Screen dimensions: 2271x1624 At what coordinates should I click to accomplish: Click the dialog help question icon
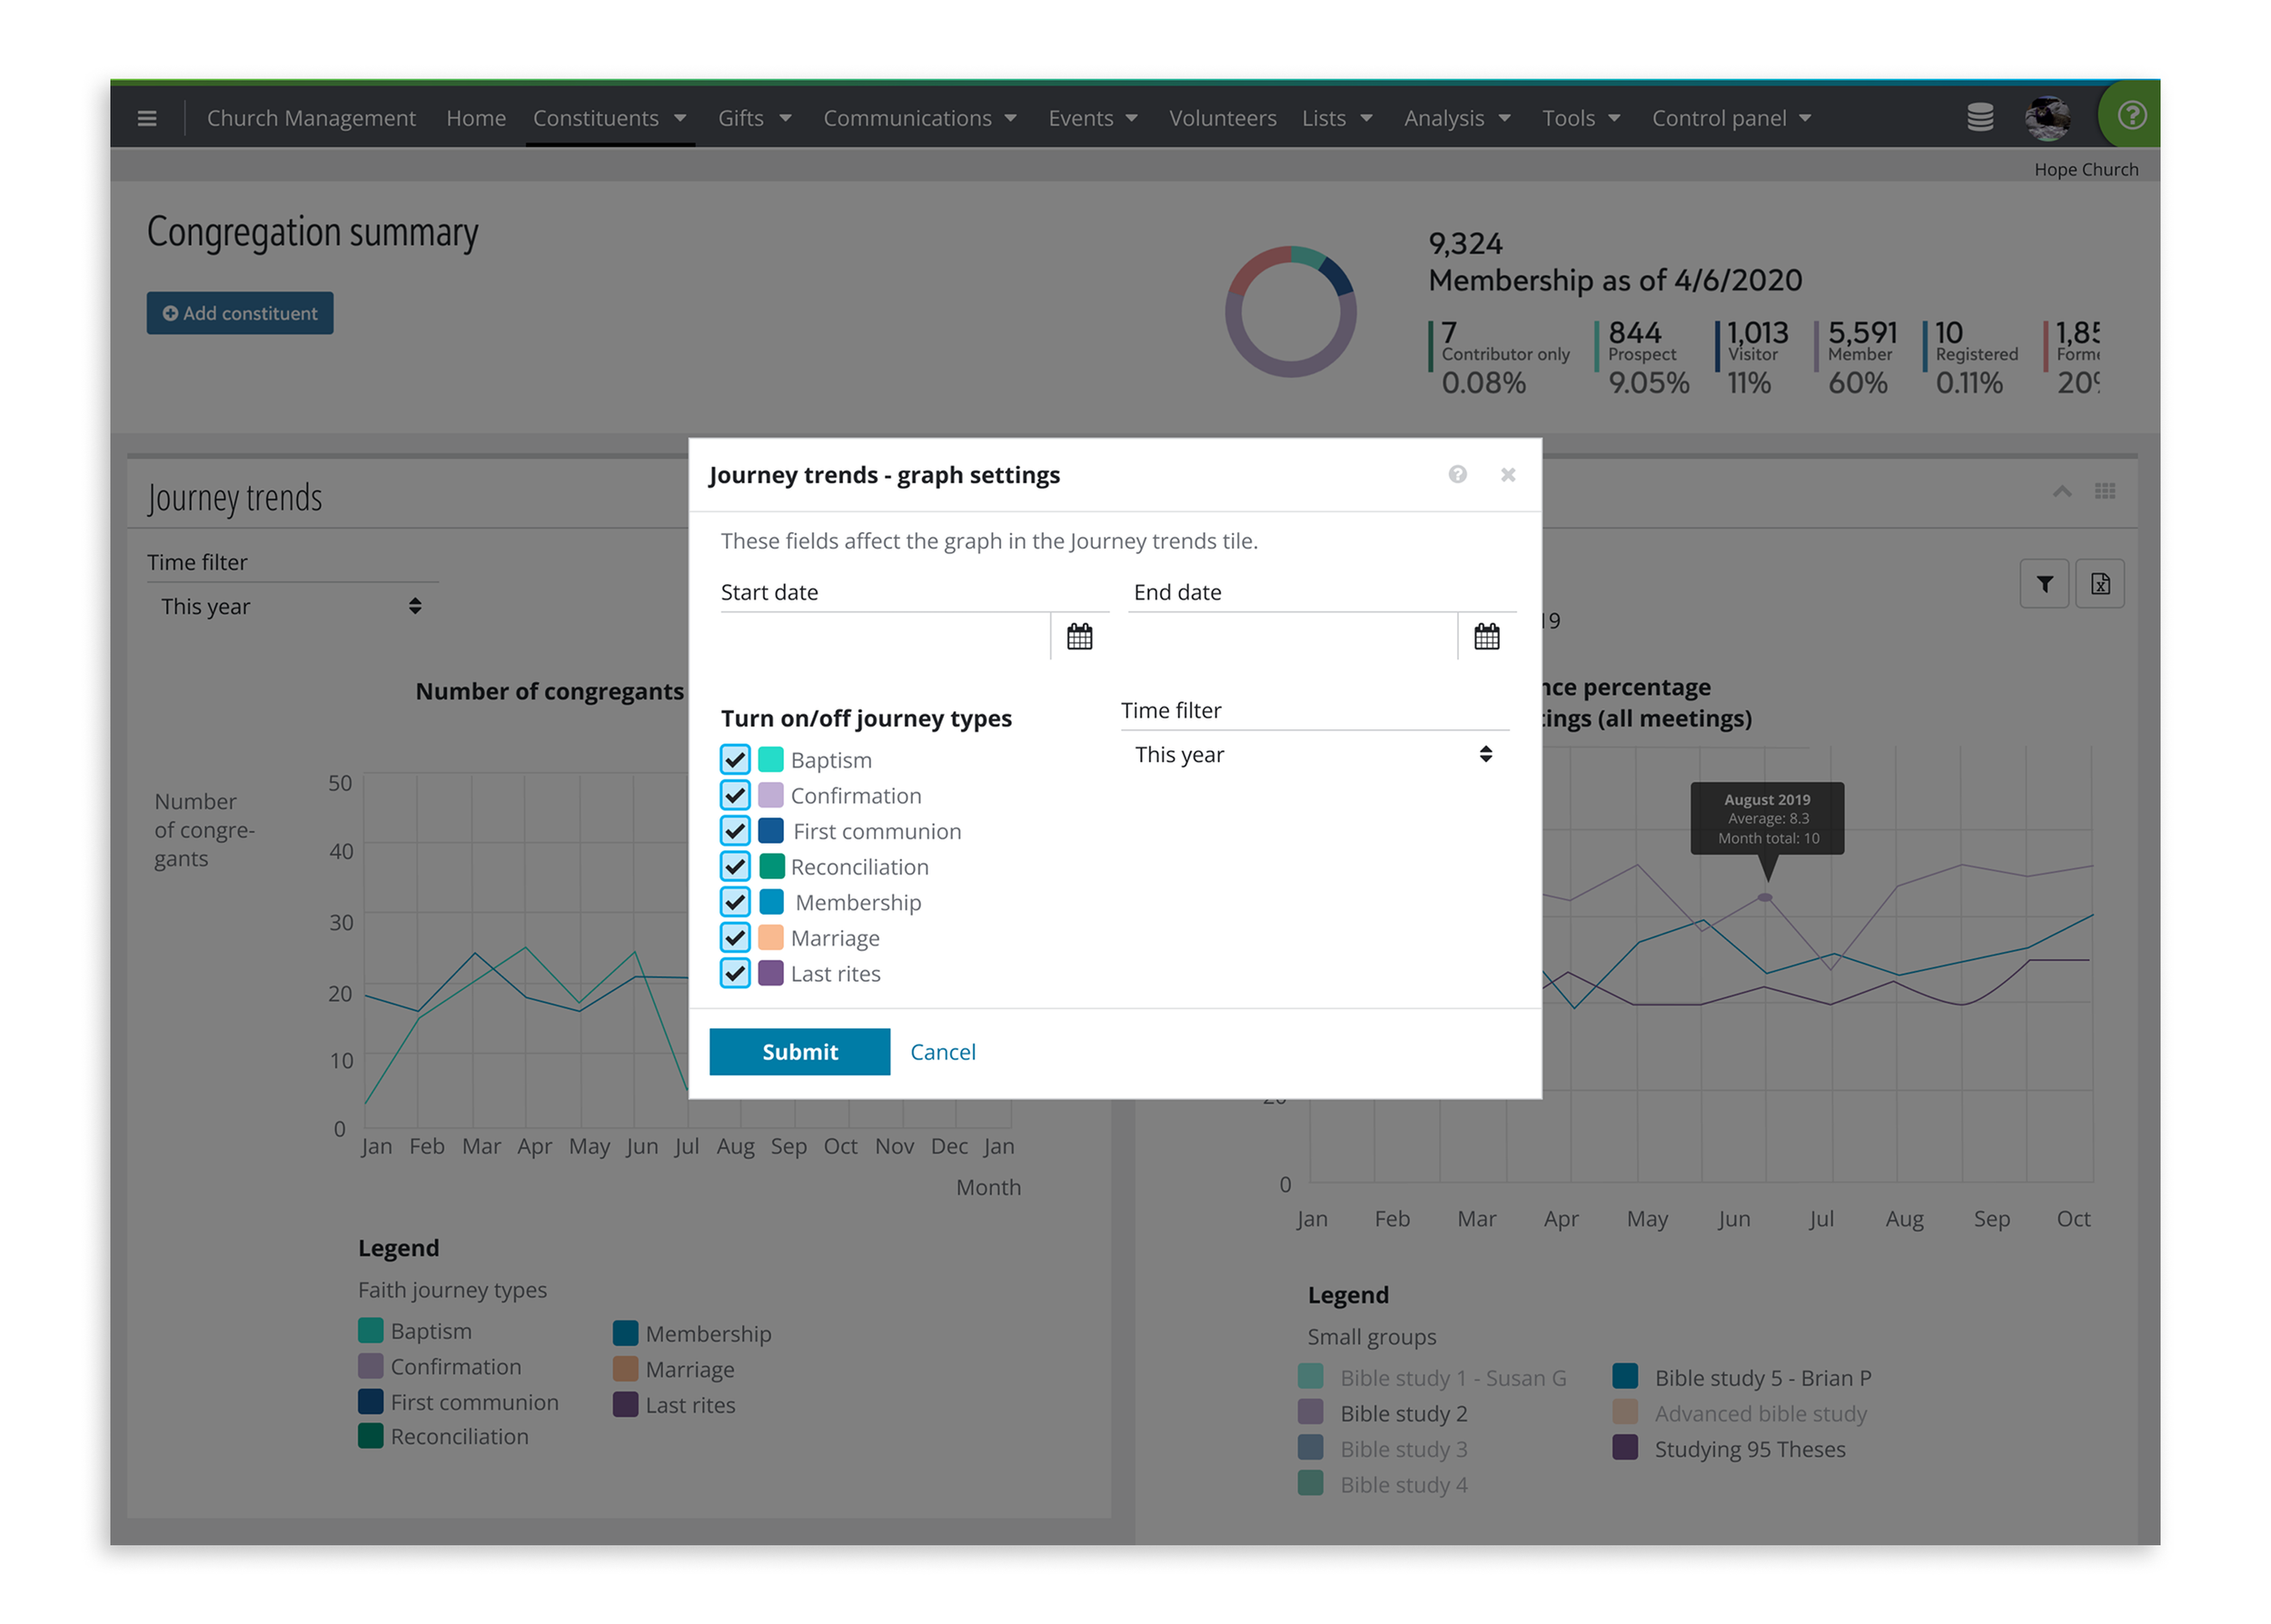point(1456,474)
